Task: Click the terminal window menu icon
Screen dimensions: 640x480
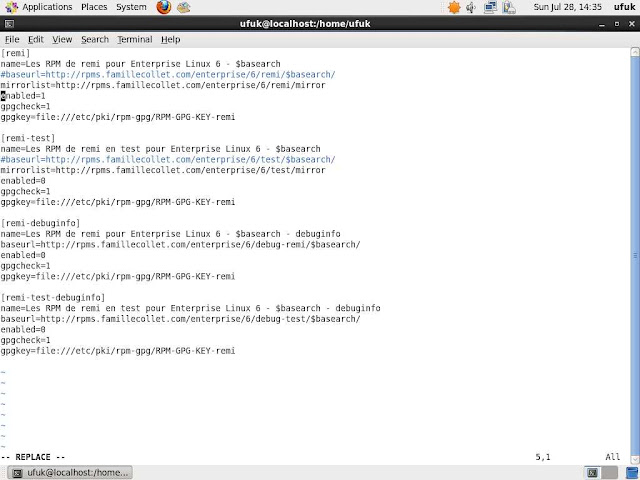Action: (x=9, y=24)
